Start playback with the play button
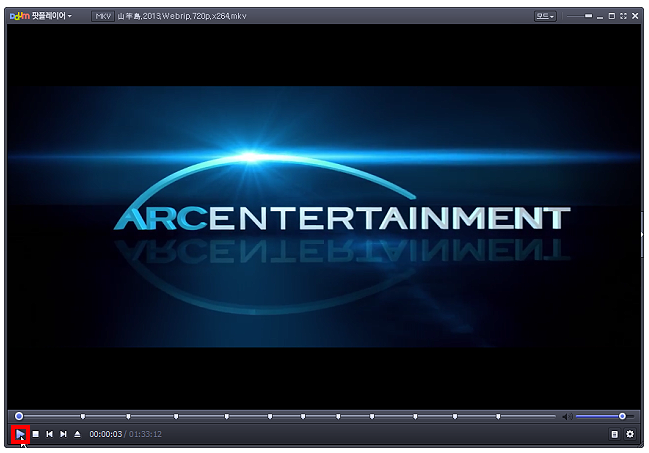 [20, 434]
